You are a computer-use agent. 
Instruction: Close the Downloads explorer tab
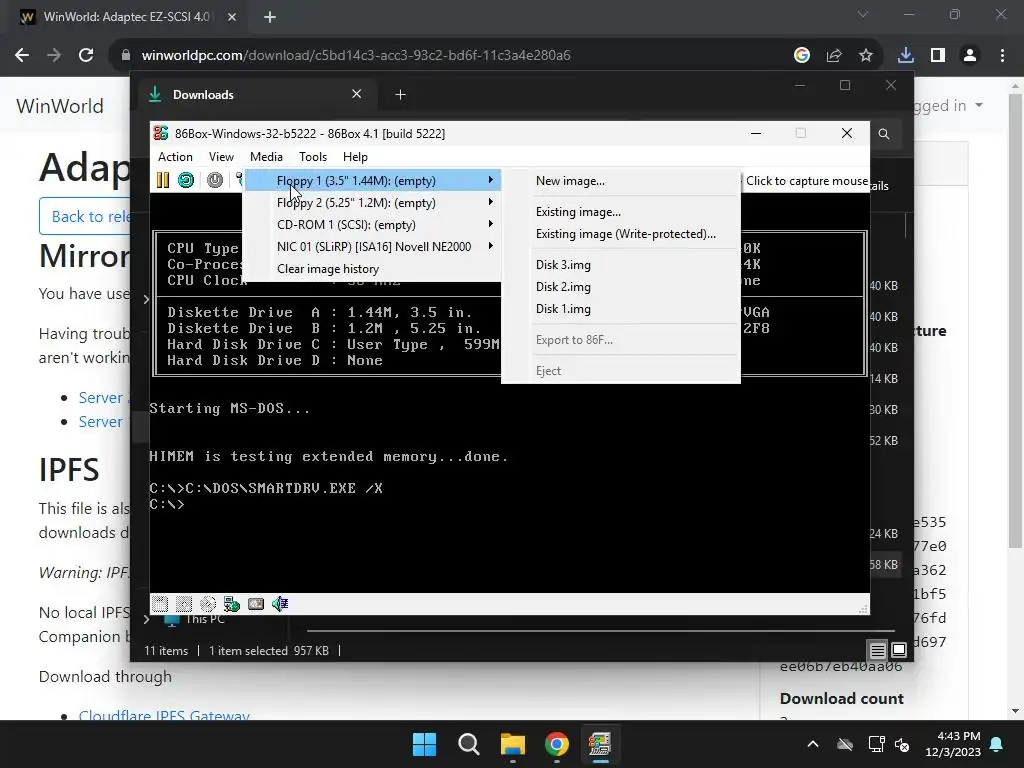pos(357,94)
